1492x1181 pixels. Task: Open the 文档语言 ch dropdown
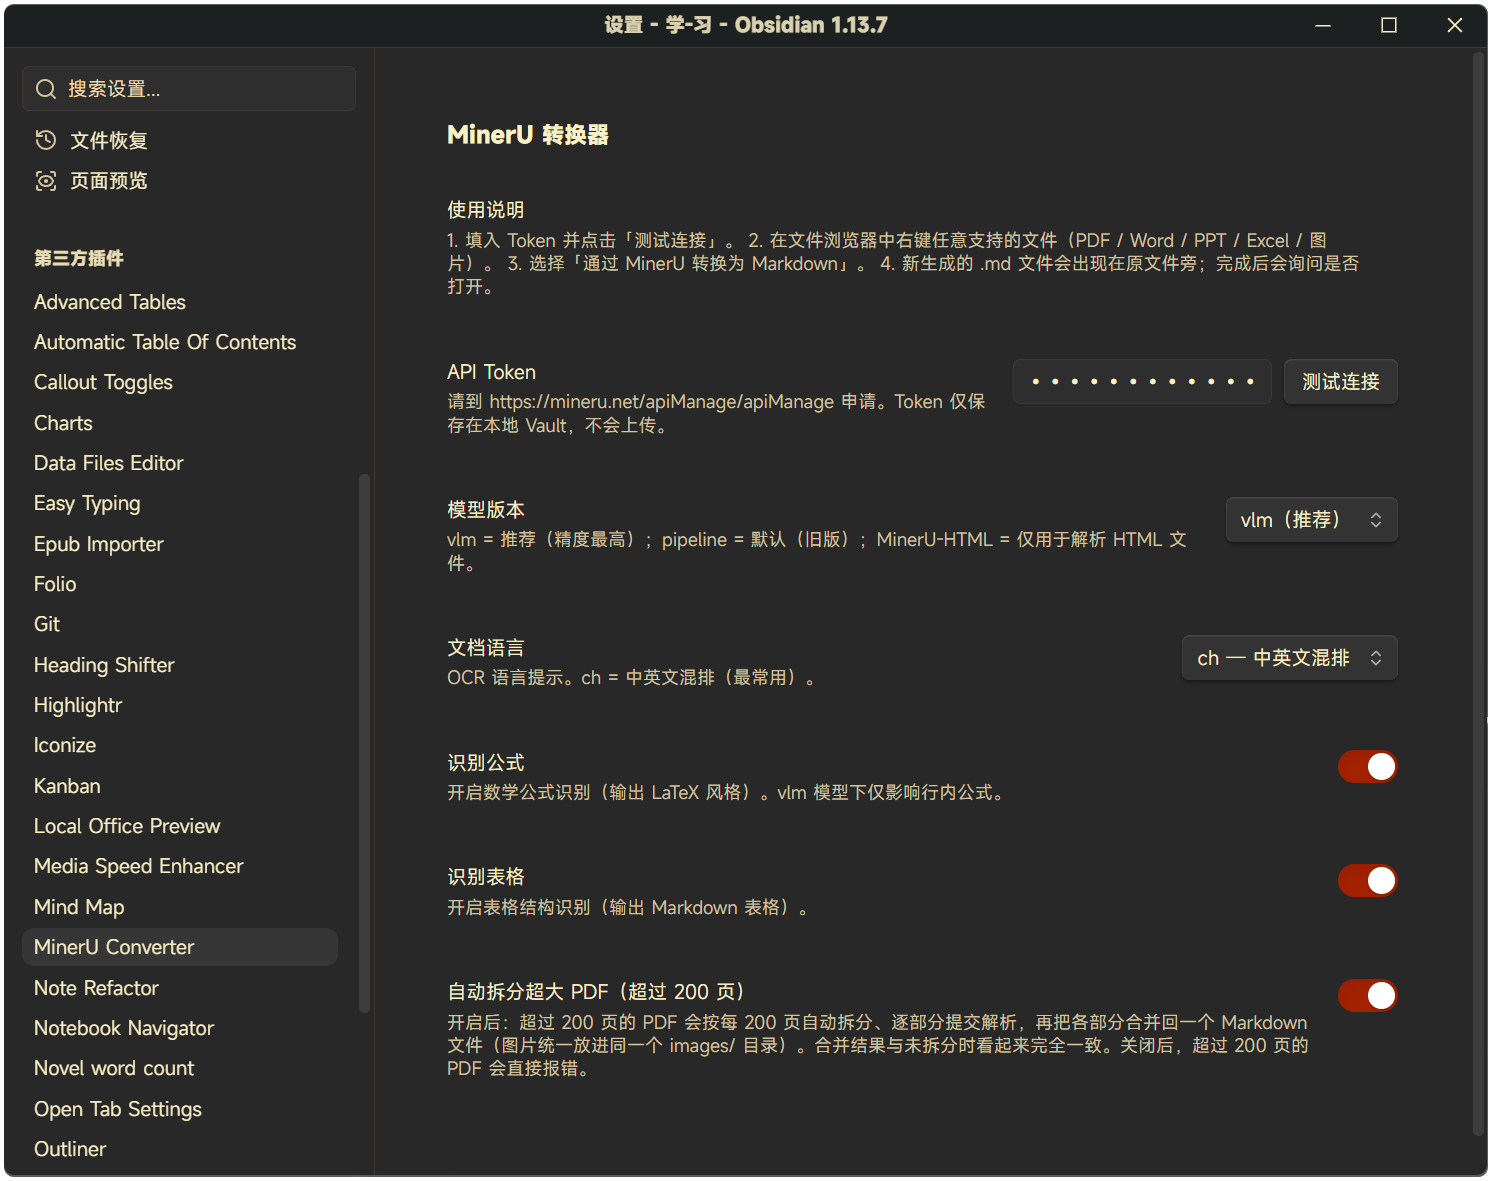1289,658
